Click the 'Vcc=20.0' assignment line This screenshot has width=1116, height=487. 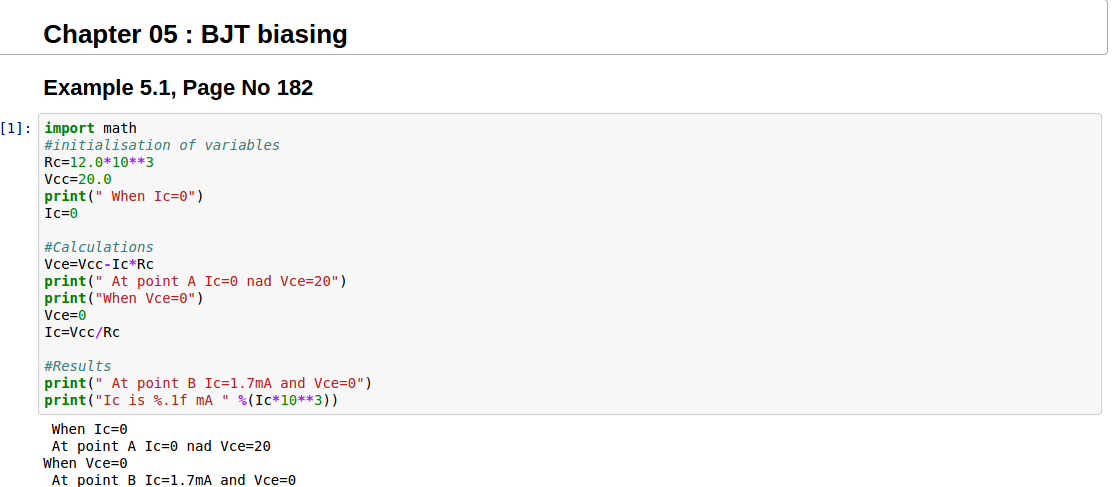pos(78,179)
